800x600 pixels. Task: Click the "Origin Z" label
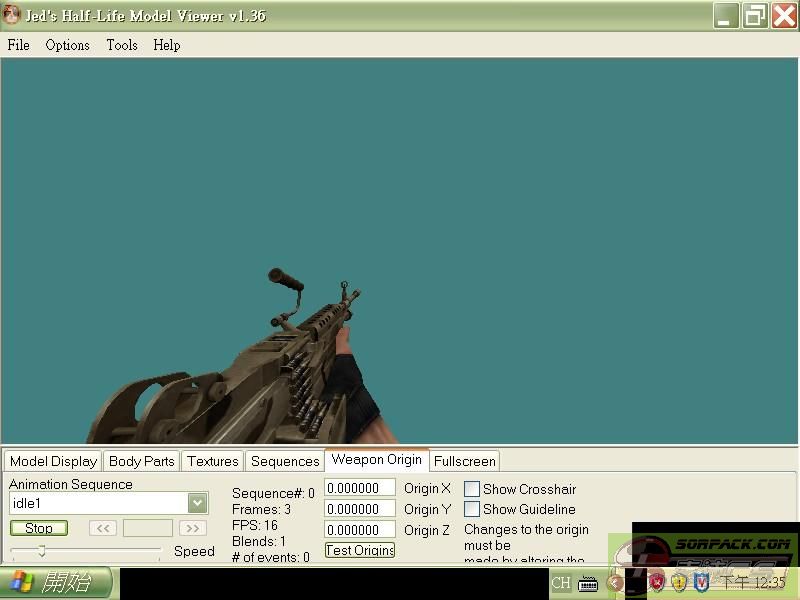[427, 530]
